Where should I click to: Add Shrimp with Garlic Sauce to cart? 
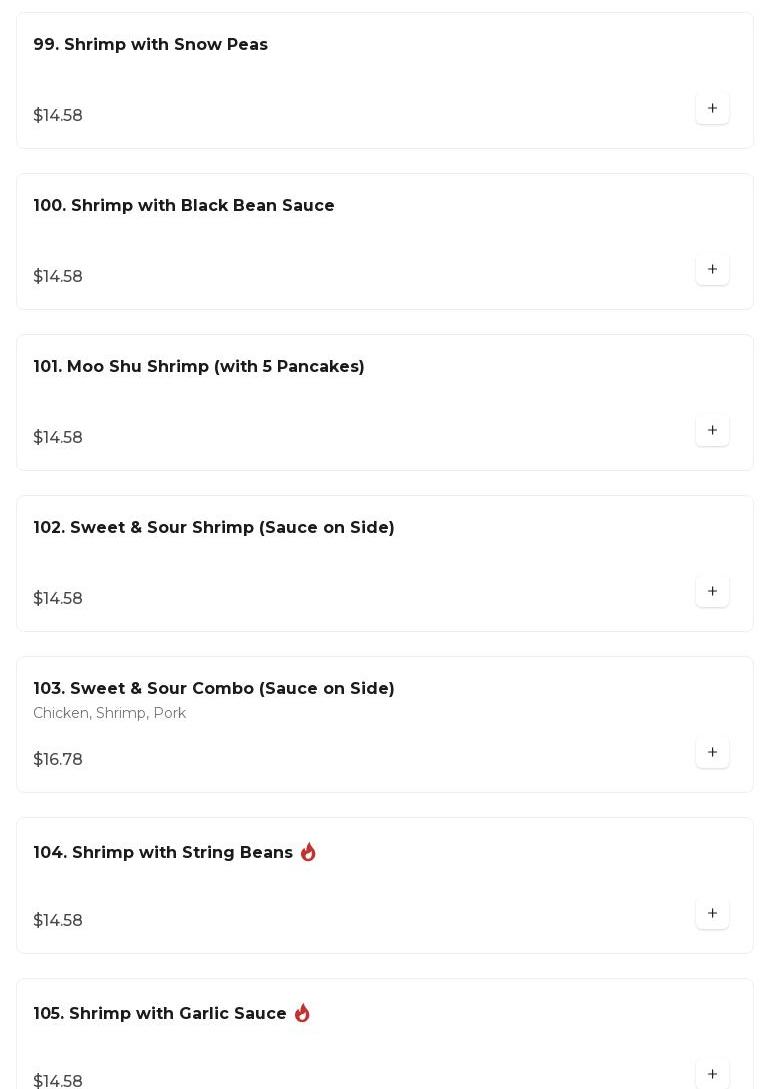[x=712, y=1073]
